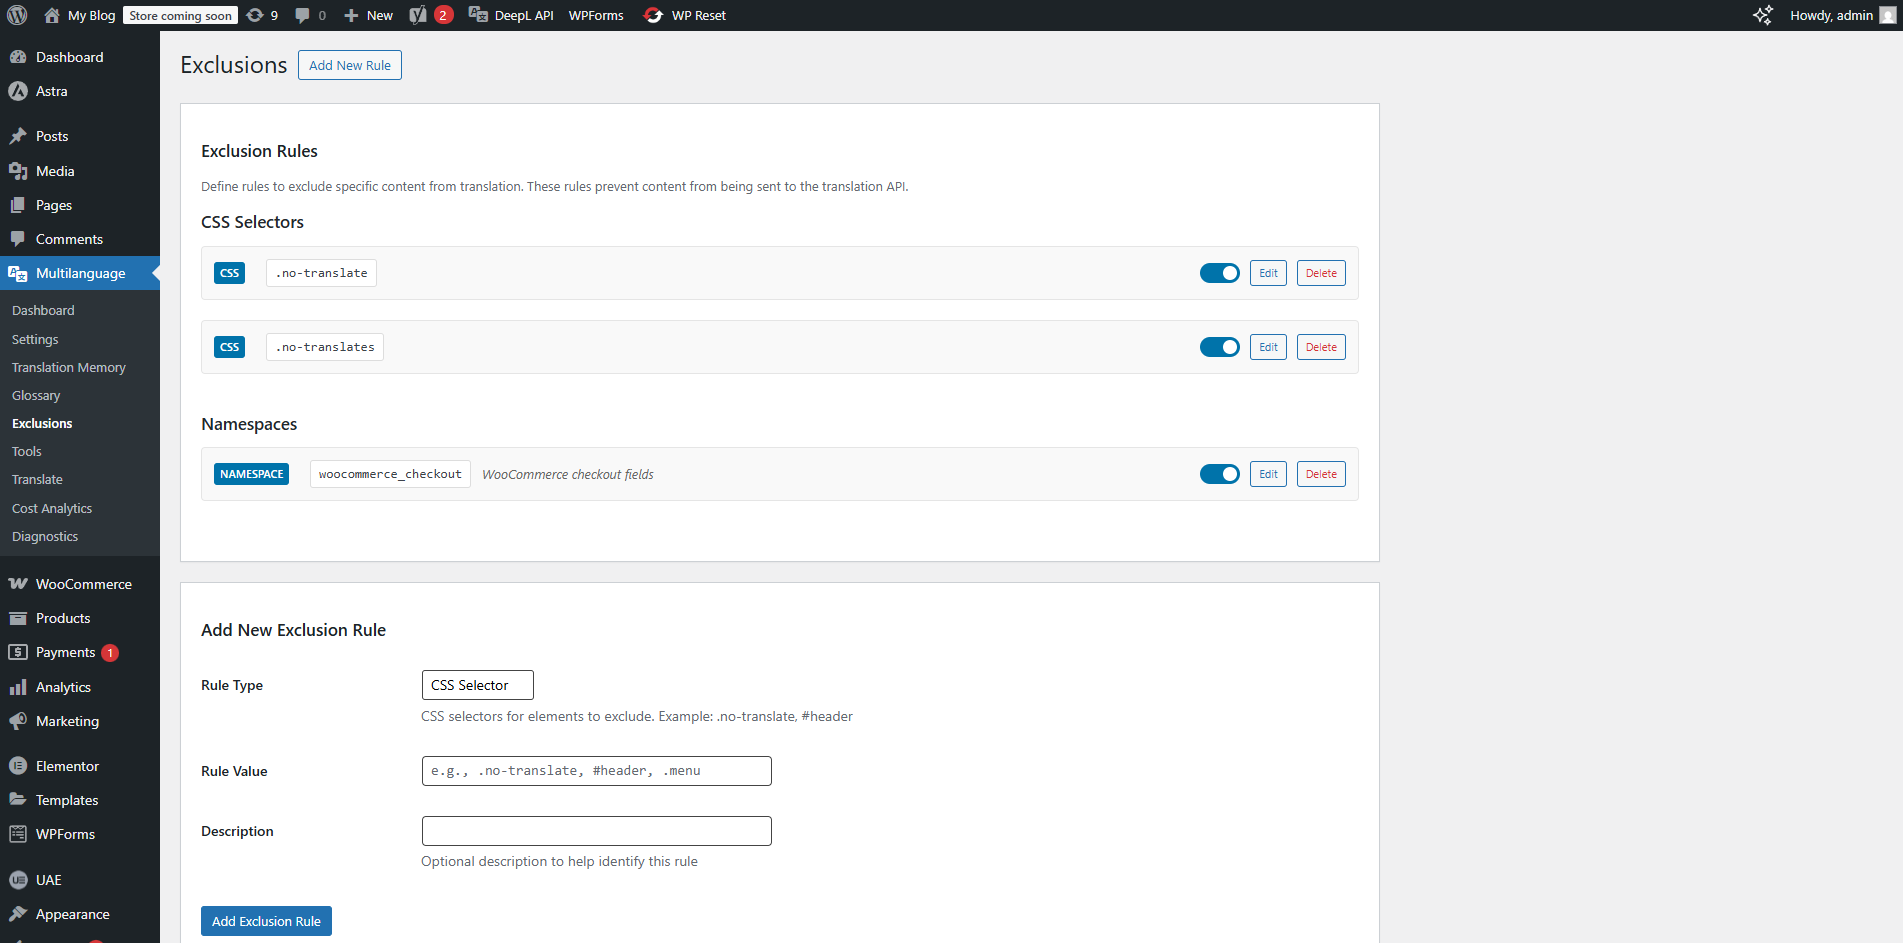Open the Multilanguage Dashboard submenu item
This screenshot has width=1903, height=943.
[x=43, y=310]
